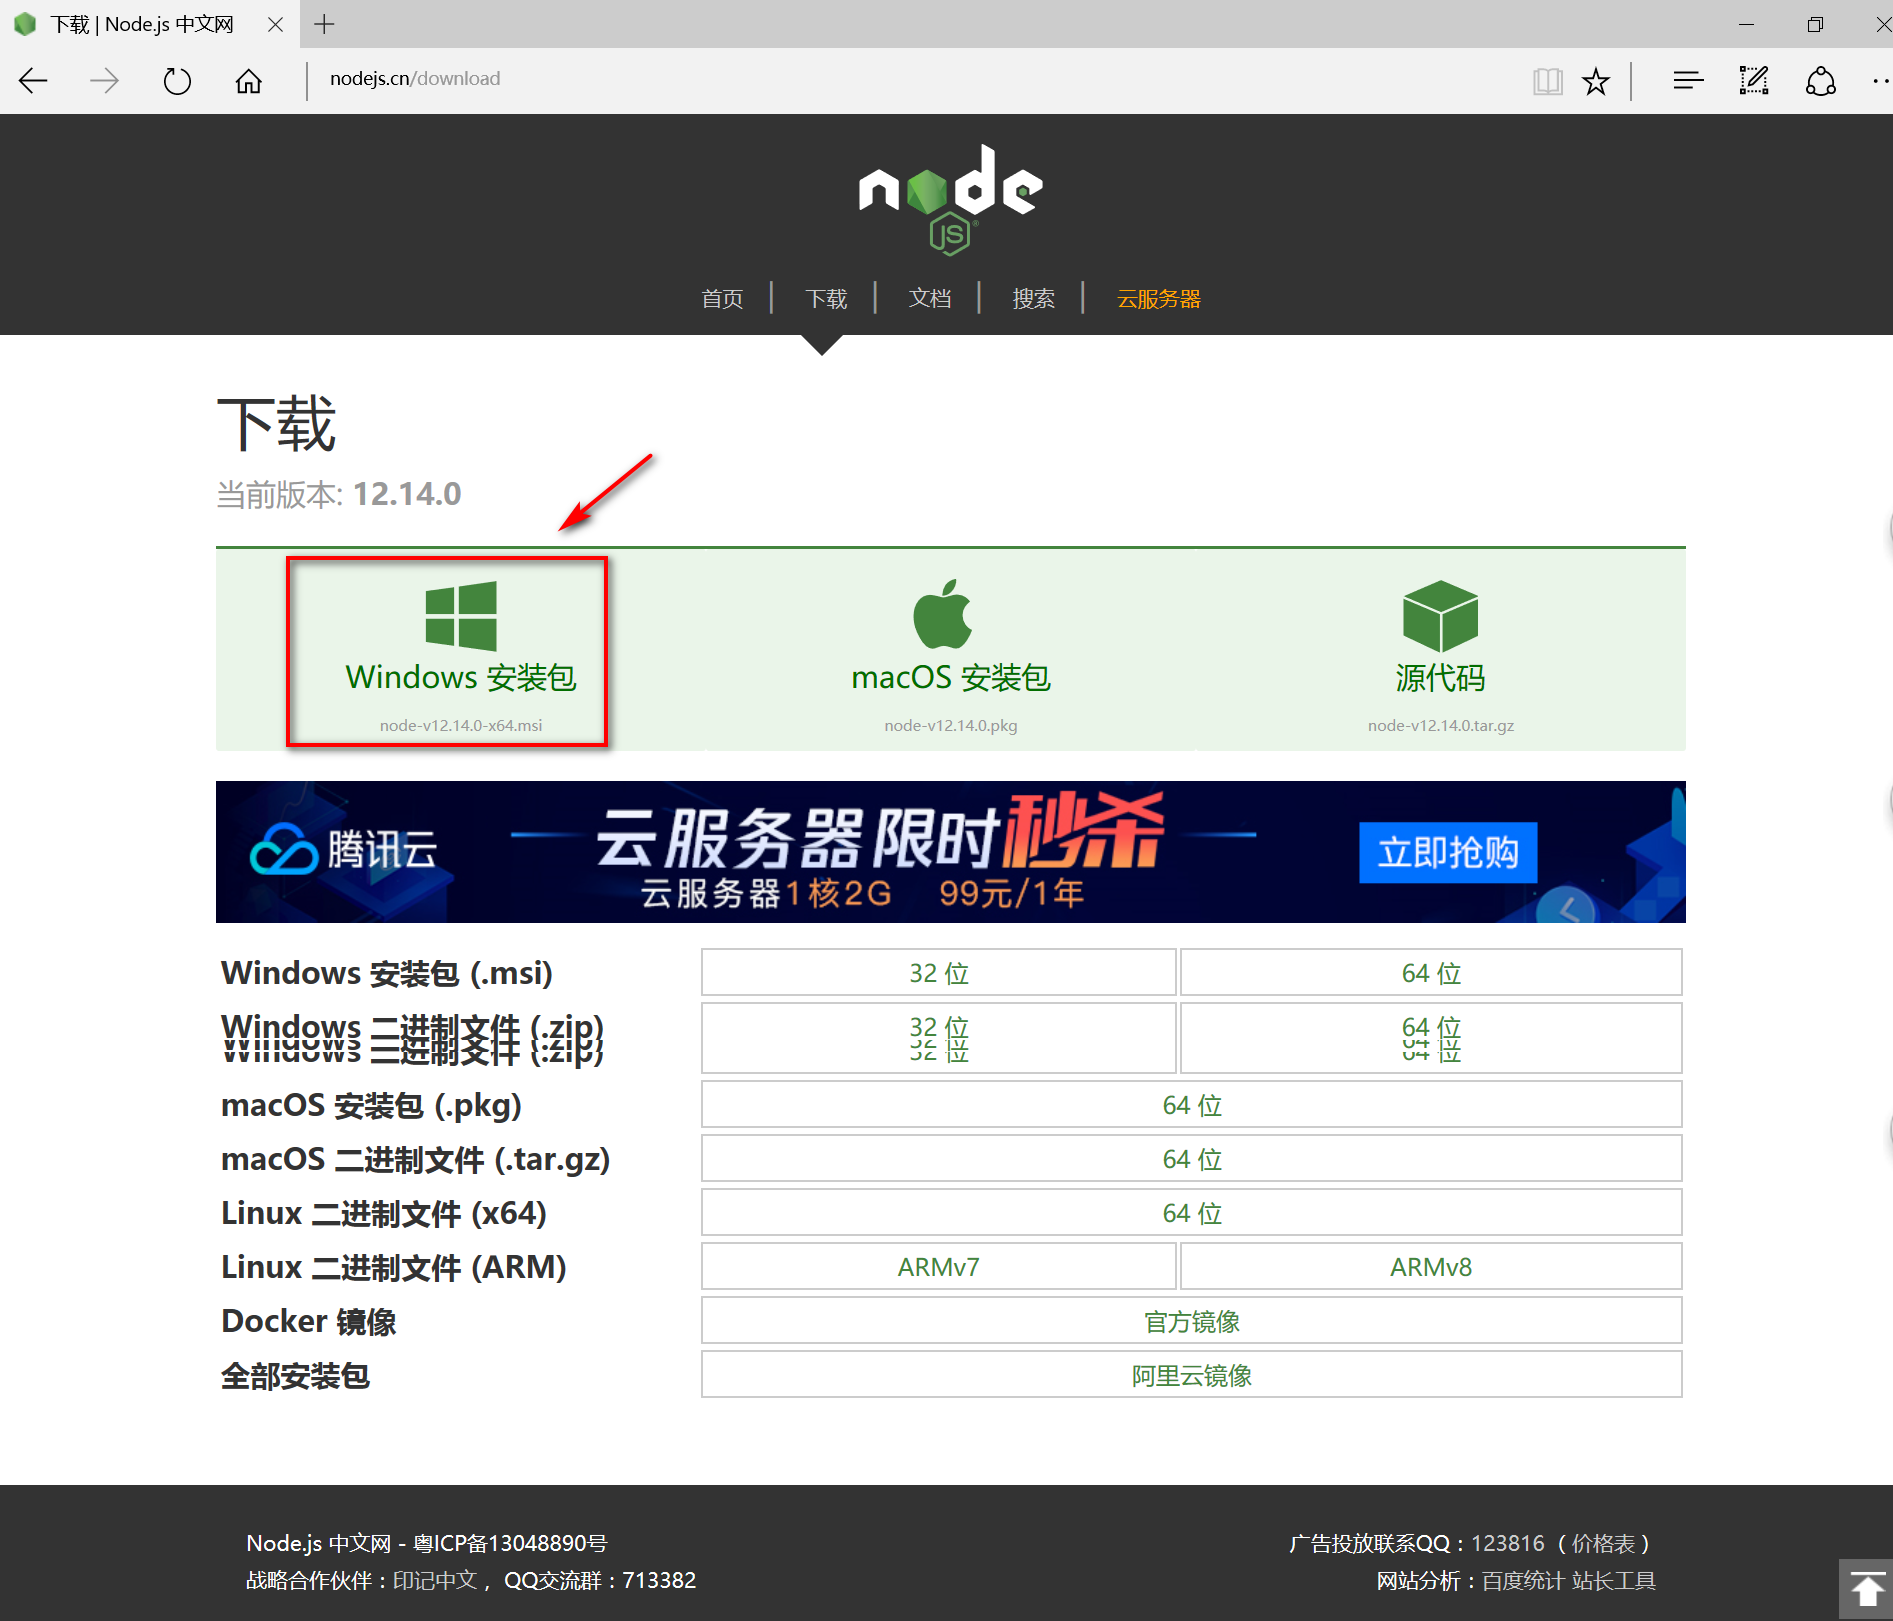Open 云服务器 navigation item
The height and width of the screenshot is (1621, 1893).
tap(1158, 299)
